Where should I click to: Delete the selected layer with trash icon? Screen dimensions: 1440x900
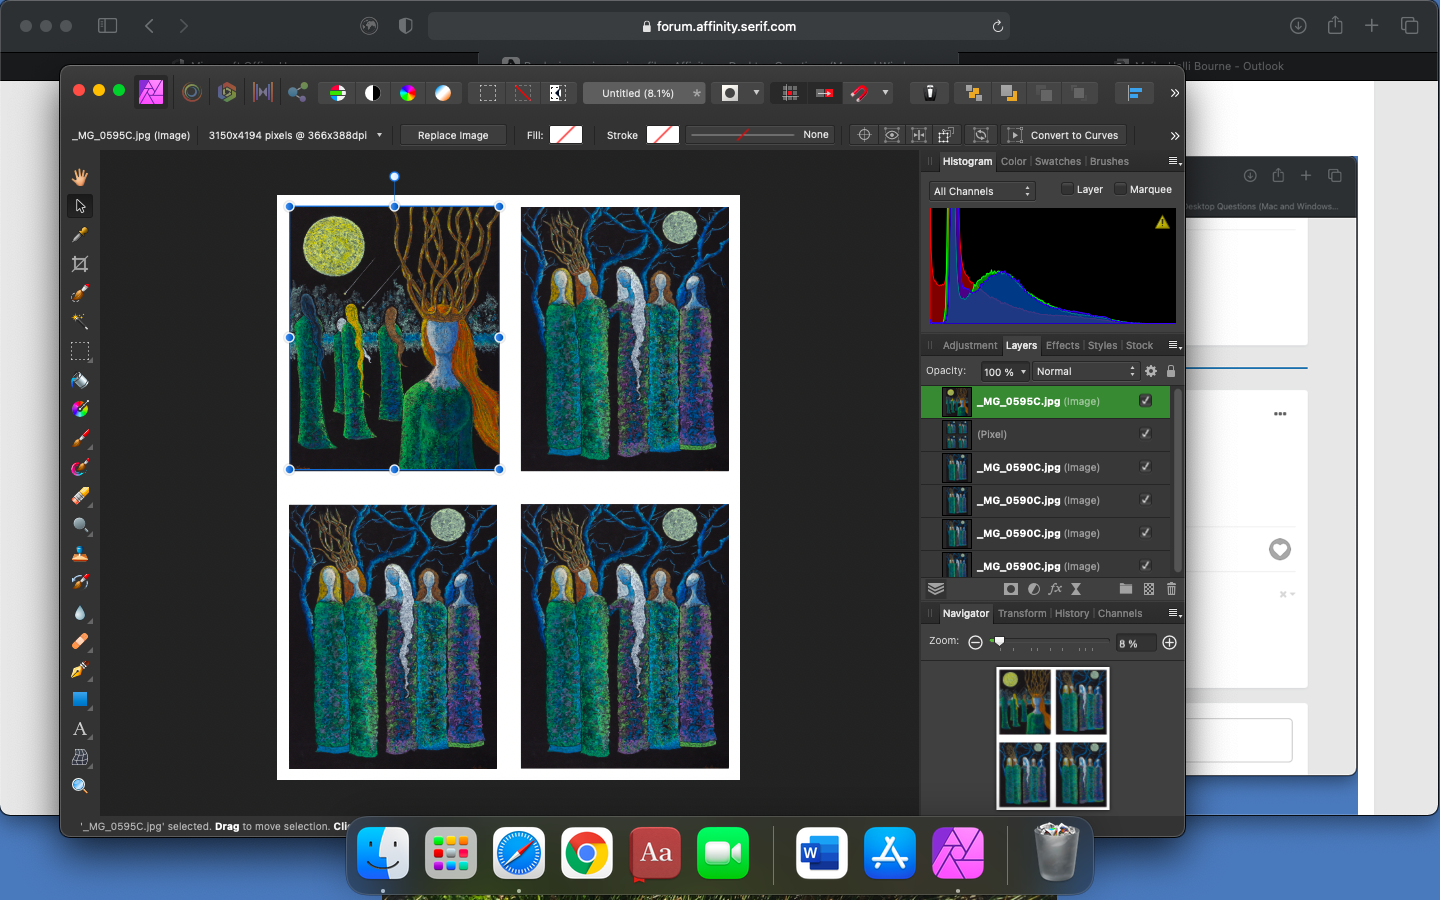point(1171,589)
